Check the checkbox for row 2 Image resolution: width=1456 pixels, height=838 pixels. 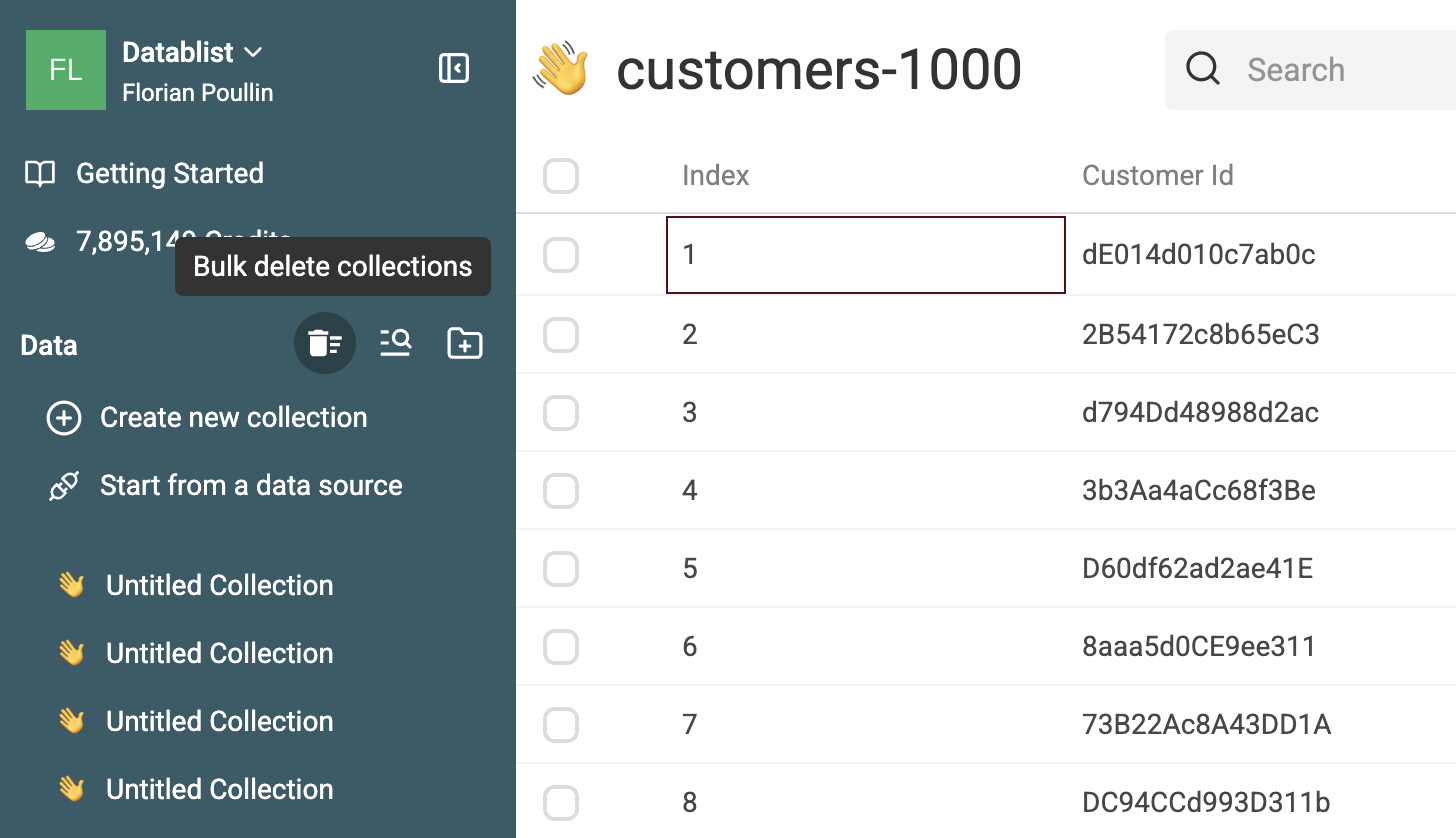coord(561,333)
